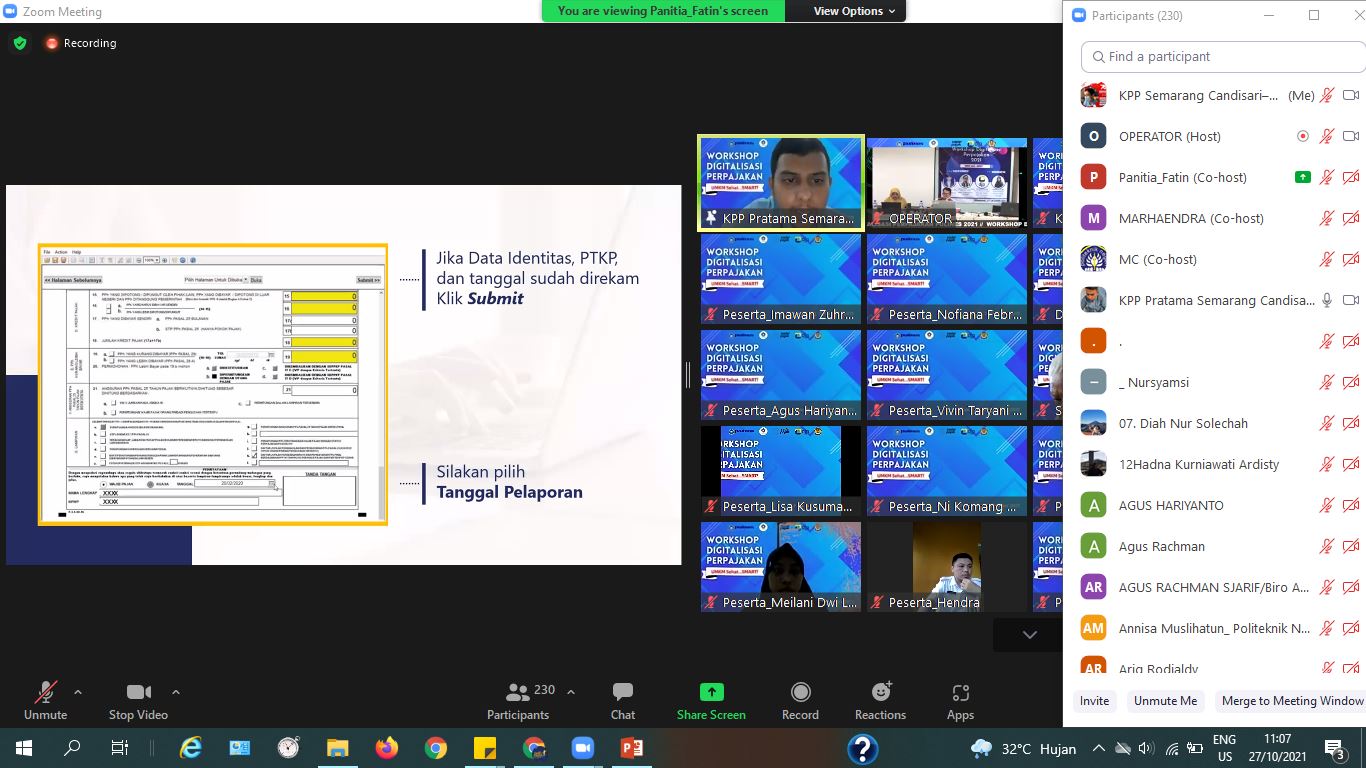The height and width of the screenshot is (768, 1366).
Task: Open the Participants list icon
Action: click(518, 701)
